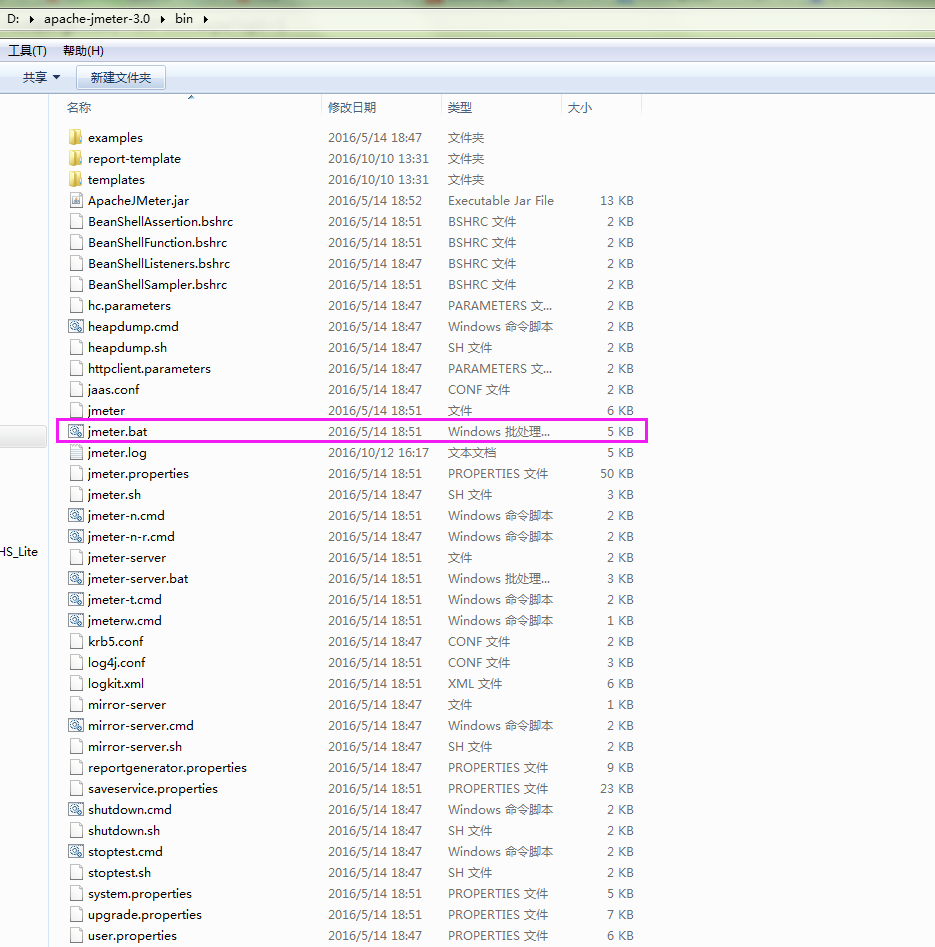The height and width of the screenshot is (947, 935).
Task: Open the 共享 dropdown
Action: pos(41,77)
